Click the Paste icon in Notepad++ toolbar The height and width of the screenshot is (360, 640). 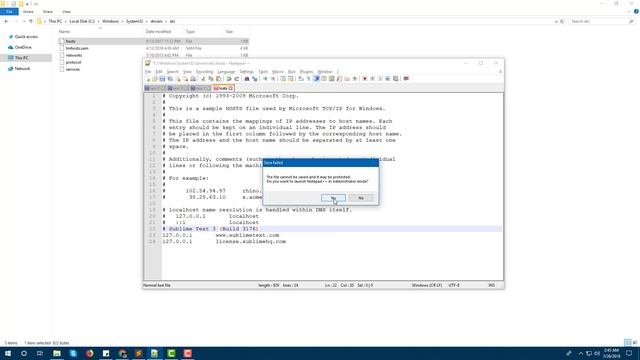pyautogui.click(x=218, y=79)
